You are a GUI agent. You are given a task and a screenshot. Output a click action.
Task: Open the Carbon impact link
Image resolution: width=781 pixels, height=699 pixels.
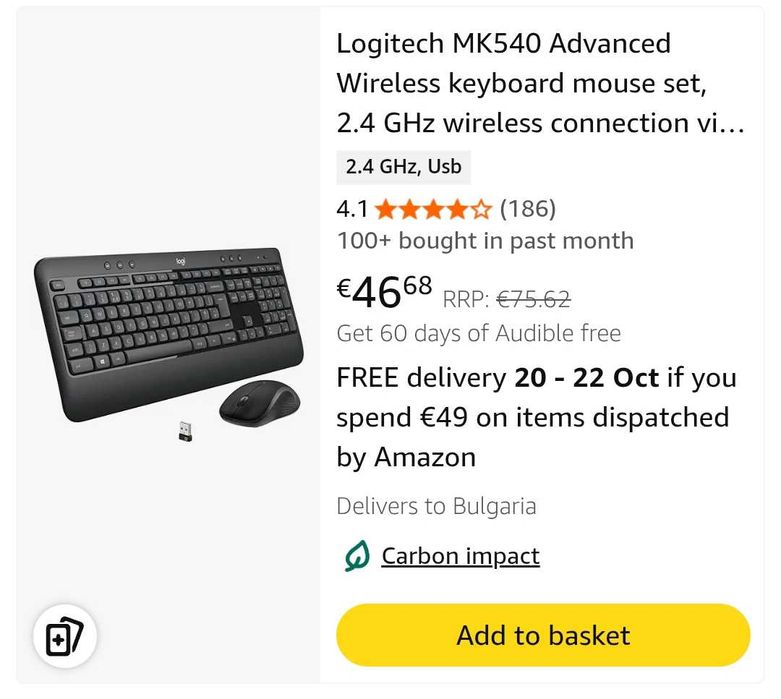click(460, 556)
